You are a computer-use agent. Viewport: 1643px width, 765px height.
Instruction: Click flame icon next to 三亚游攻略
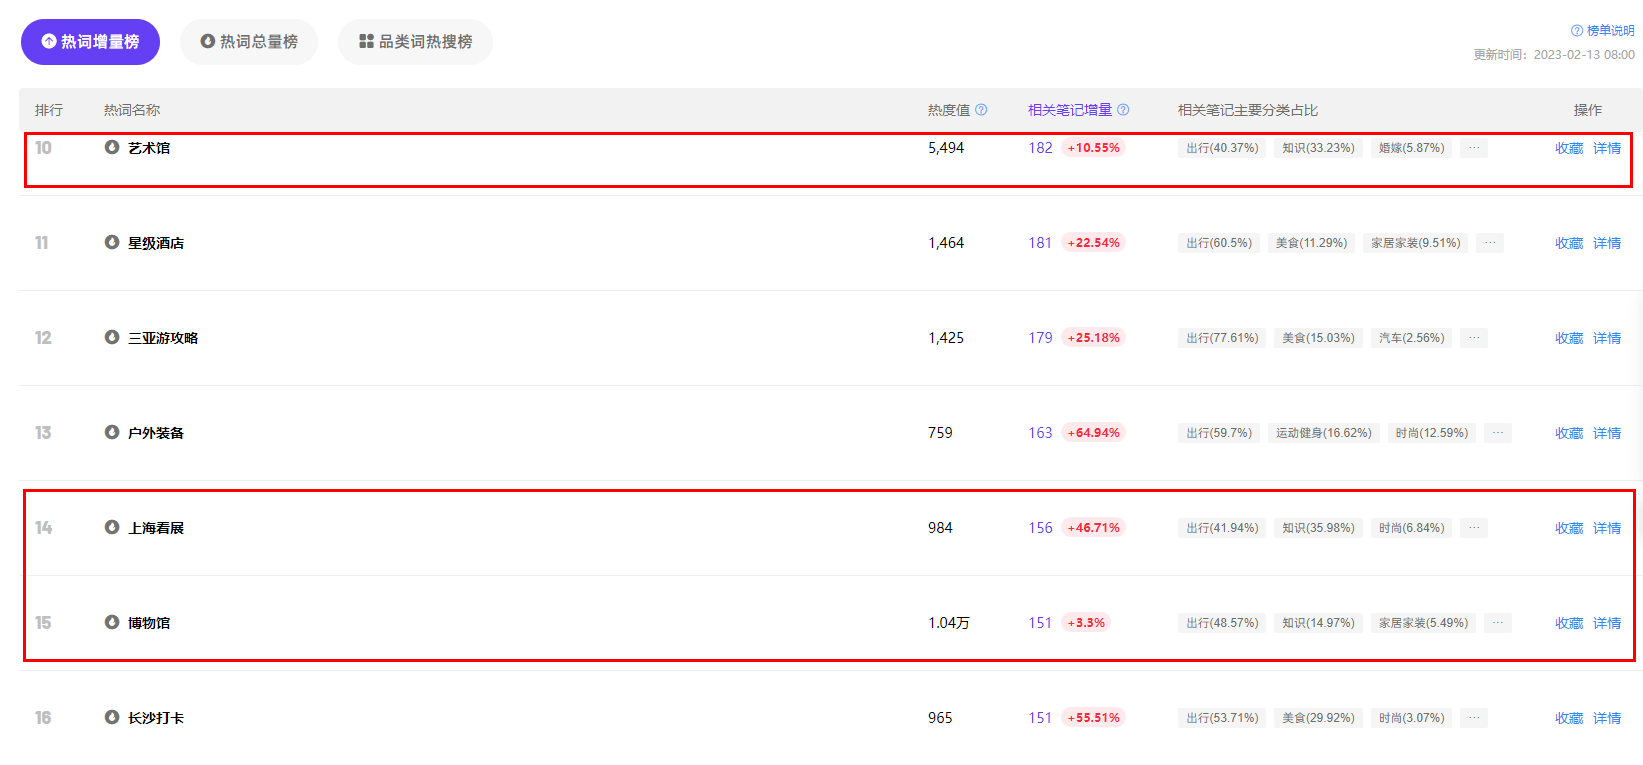112,337
